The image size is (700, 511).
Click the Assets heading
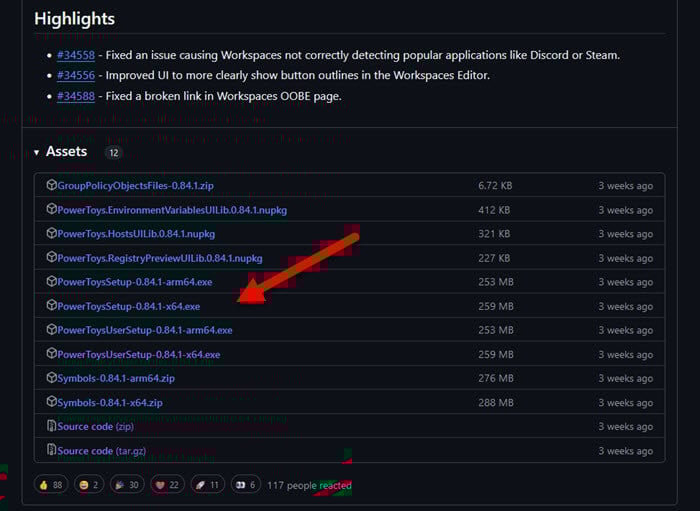67,152
